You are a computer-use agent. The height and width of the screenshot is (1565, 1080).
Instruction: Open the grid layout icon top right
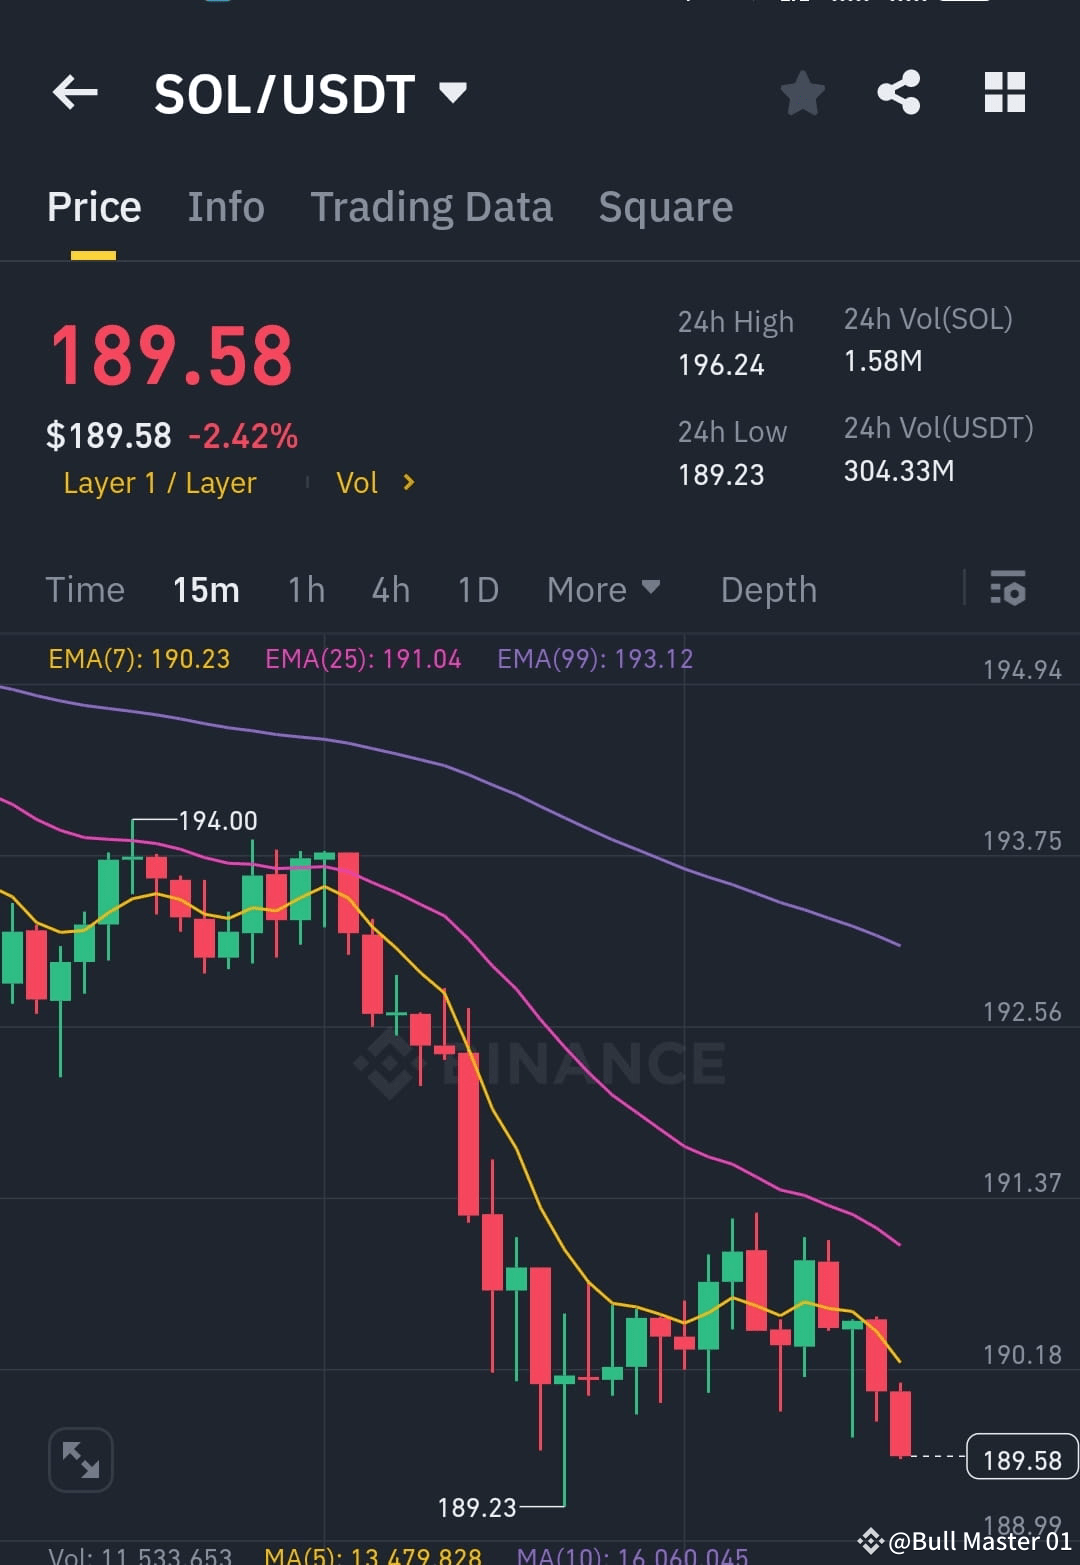click(1004, 92)
